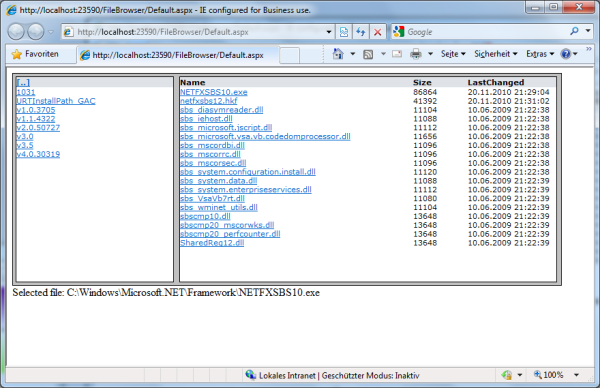Select the FileBrowser Default.aspx tab
The width and height of the screenshot is (600, 388).
coord(178,55)
